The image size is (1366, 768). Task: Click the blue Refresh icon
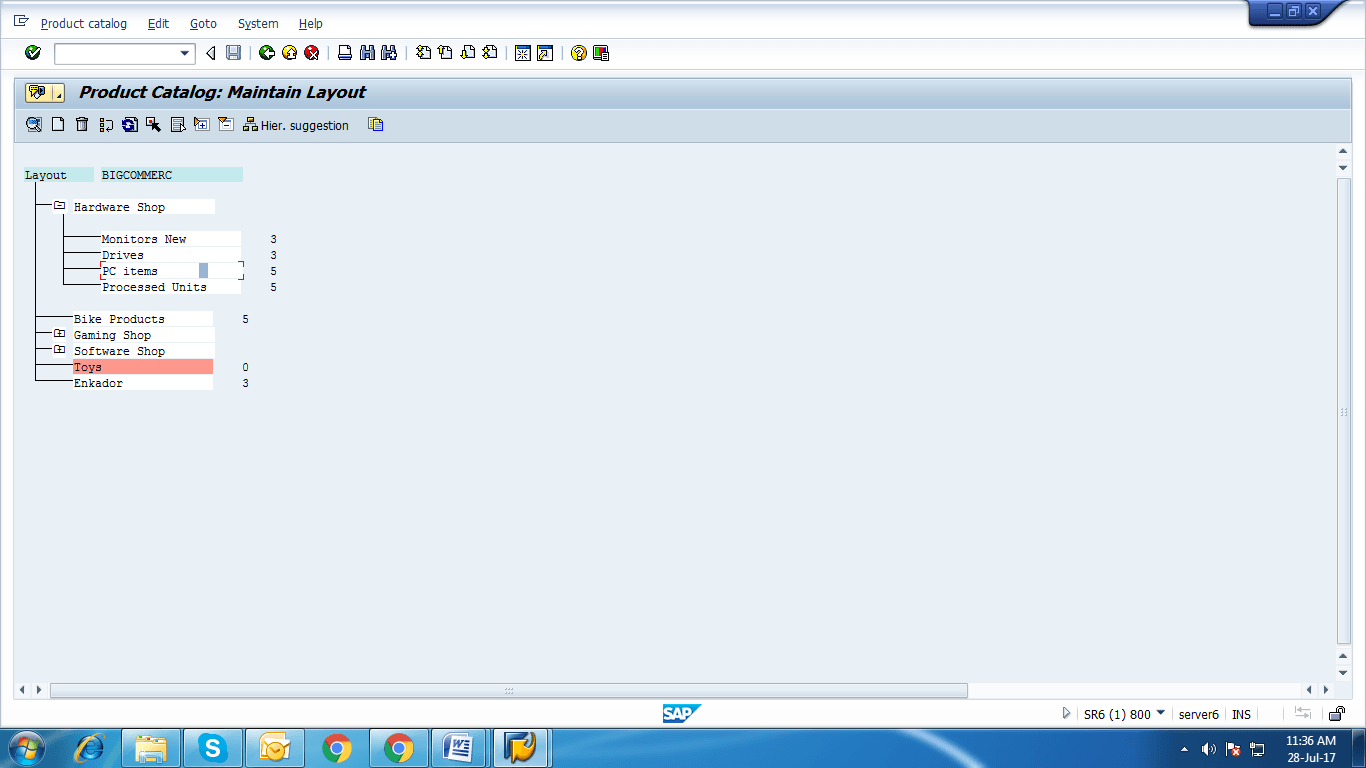coord(130,124)
